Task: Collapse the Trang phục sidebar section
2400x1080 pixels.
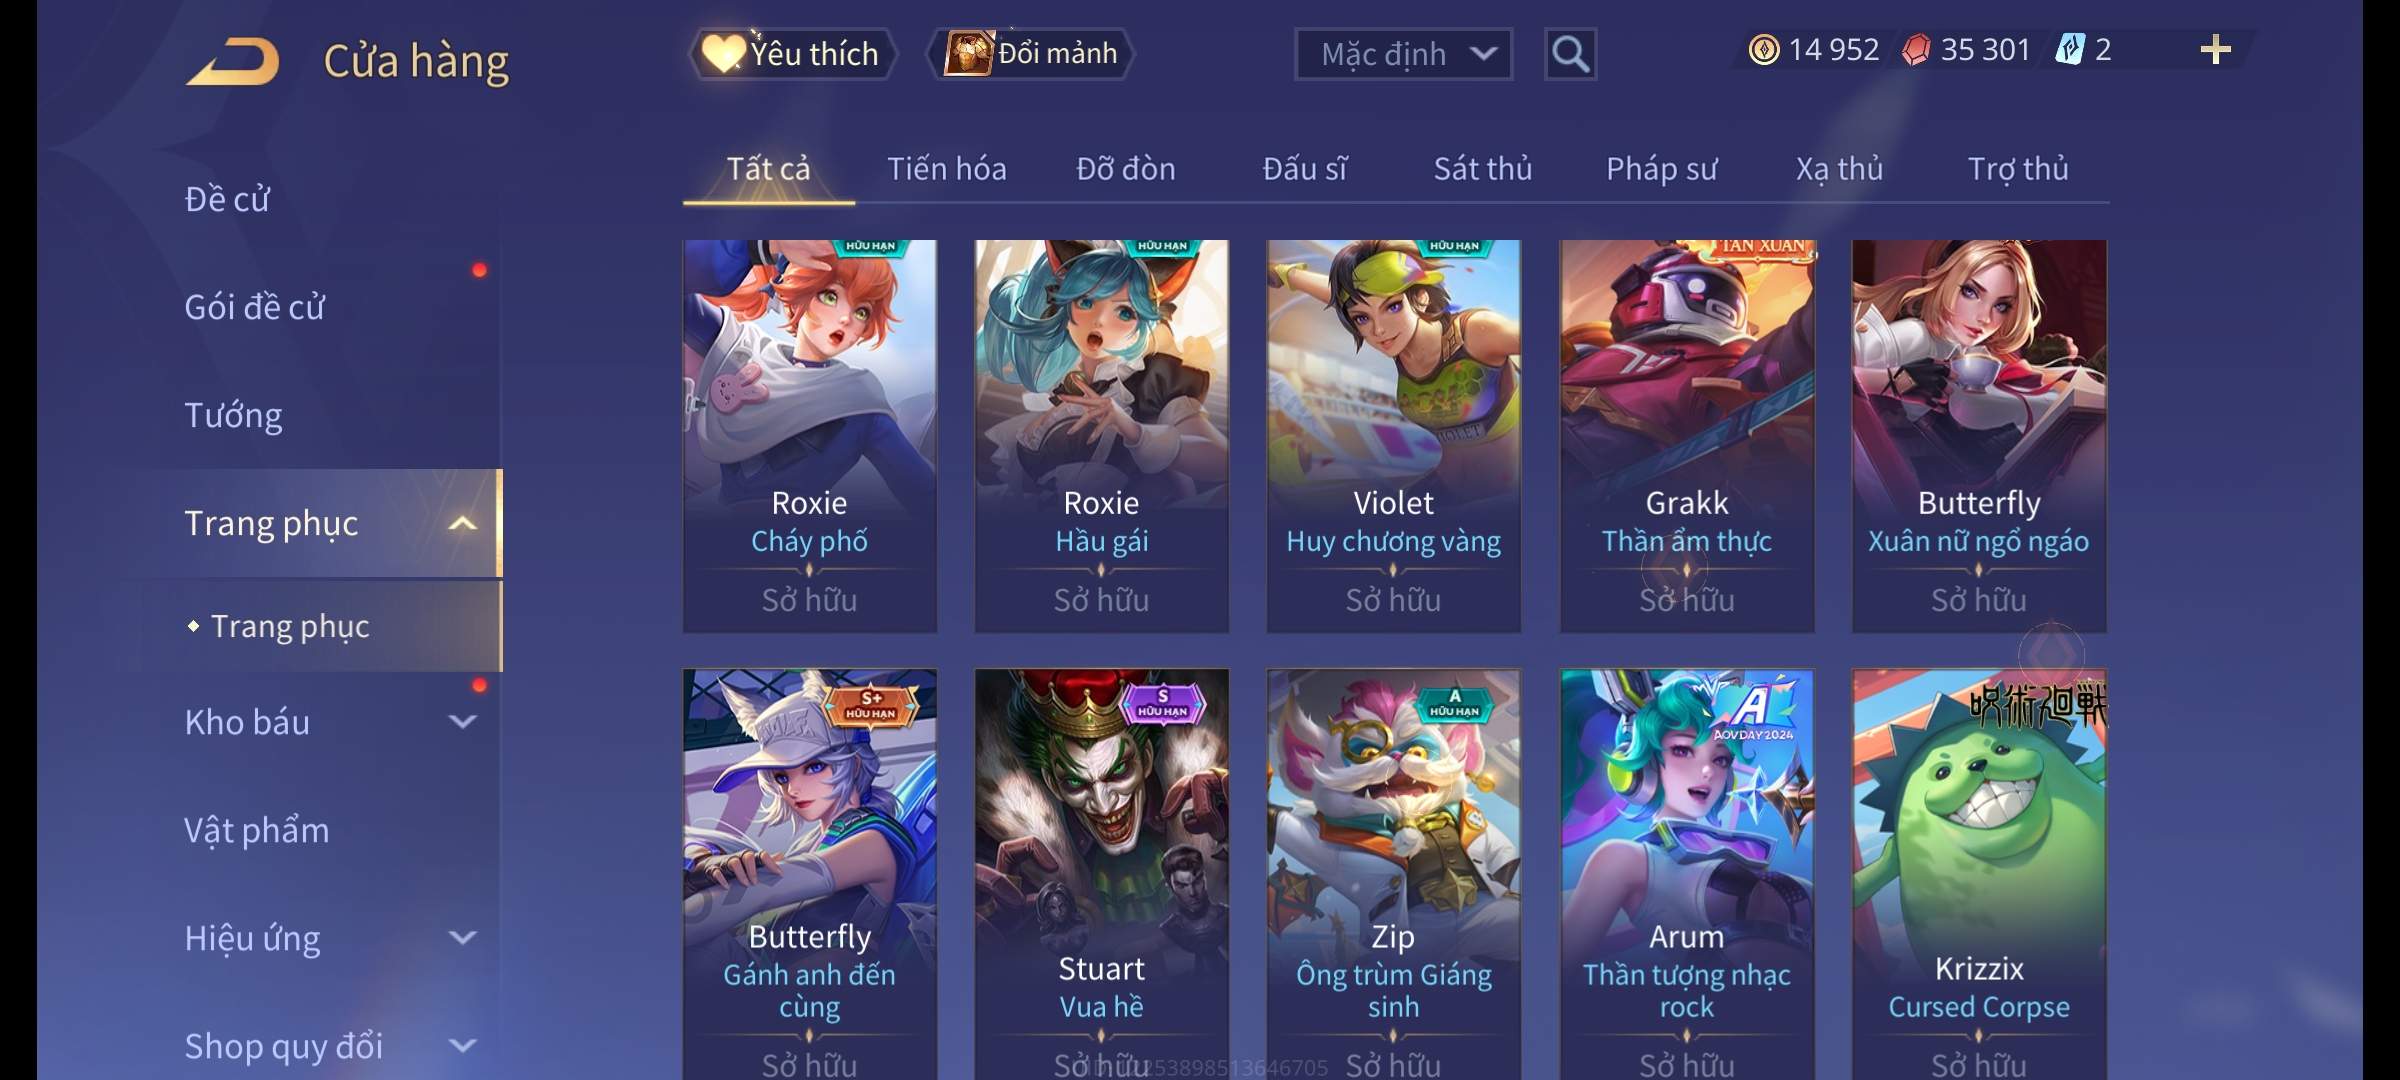Action: [x=463, y=523]
